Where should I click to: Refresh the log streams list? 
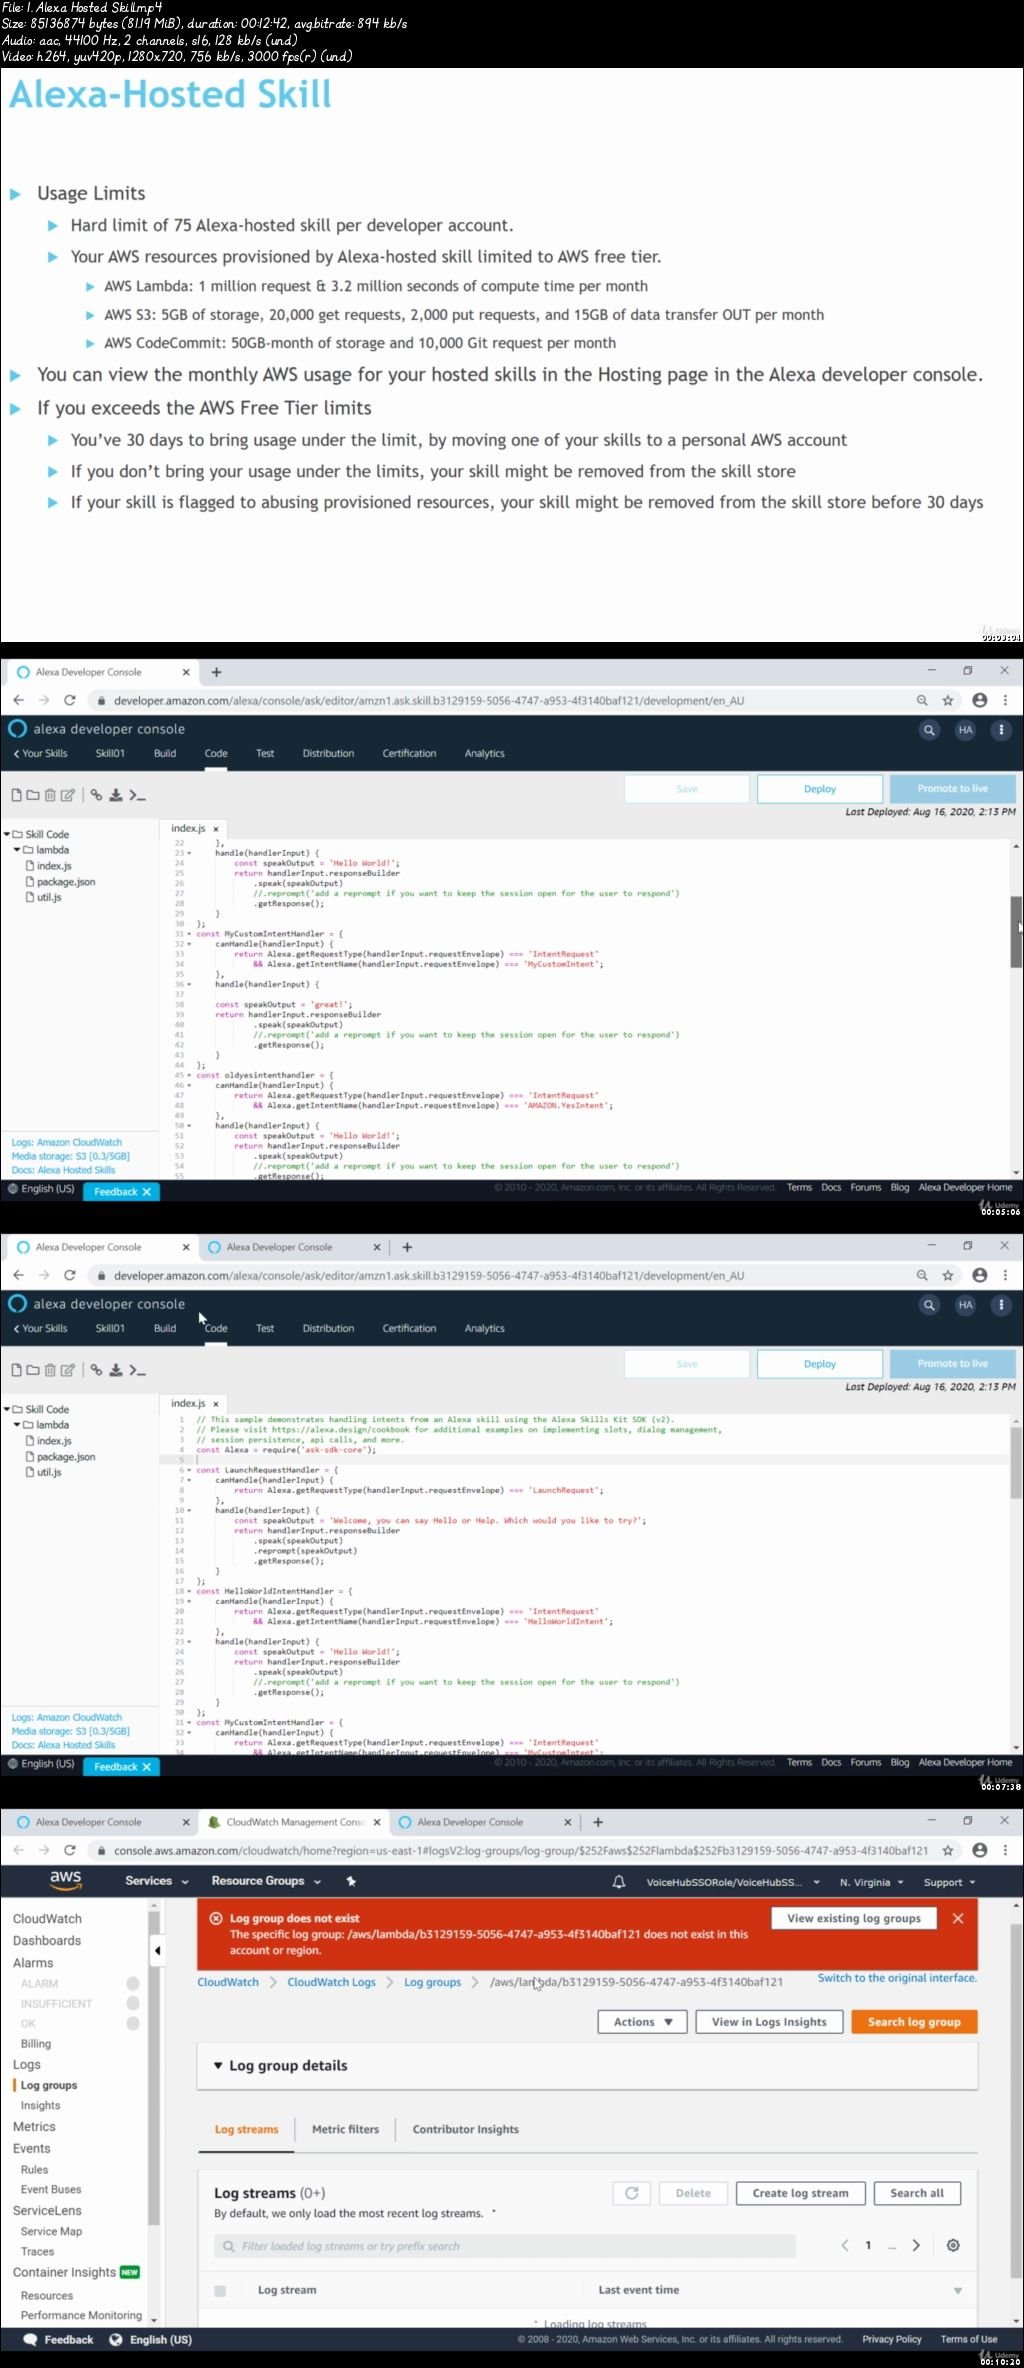coord(632,2193)
